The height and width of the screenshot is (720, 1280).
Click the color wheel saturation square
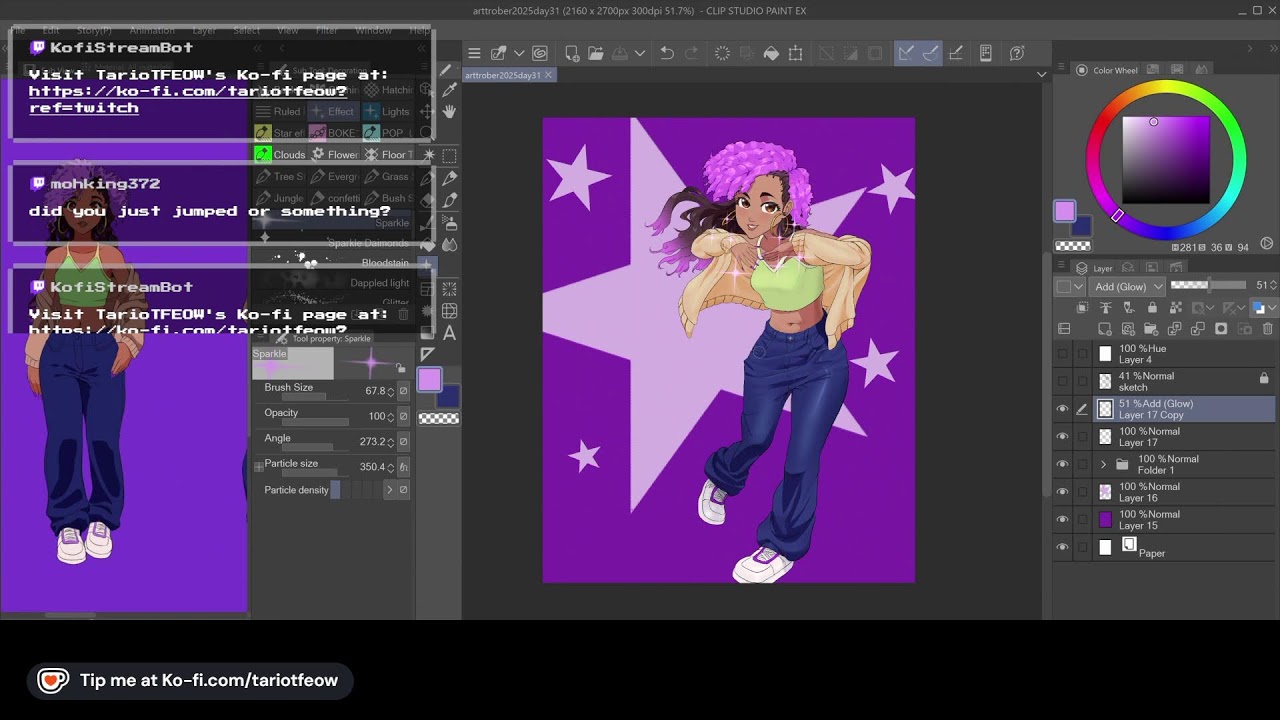pyautogui.click(x=1165, y=160)
